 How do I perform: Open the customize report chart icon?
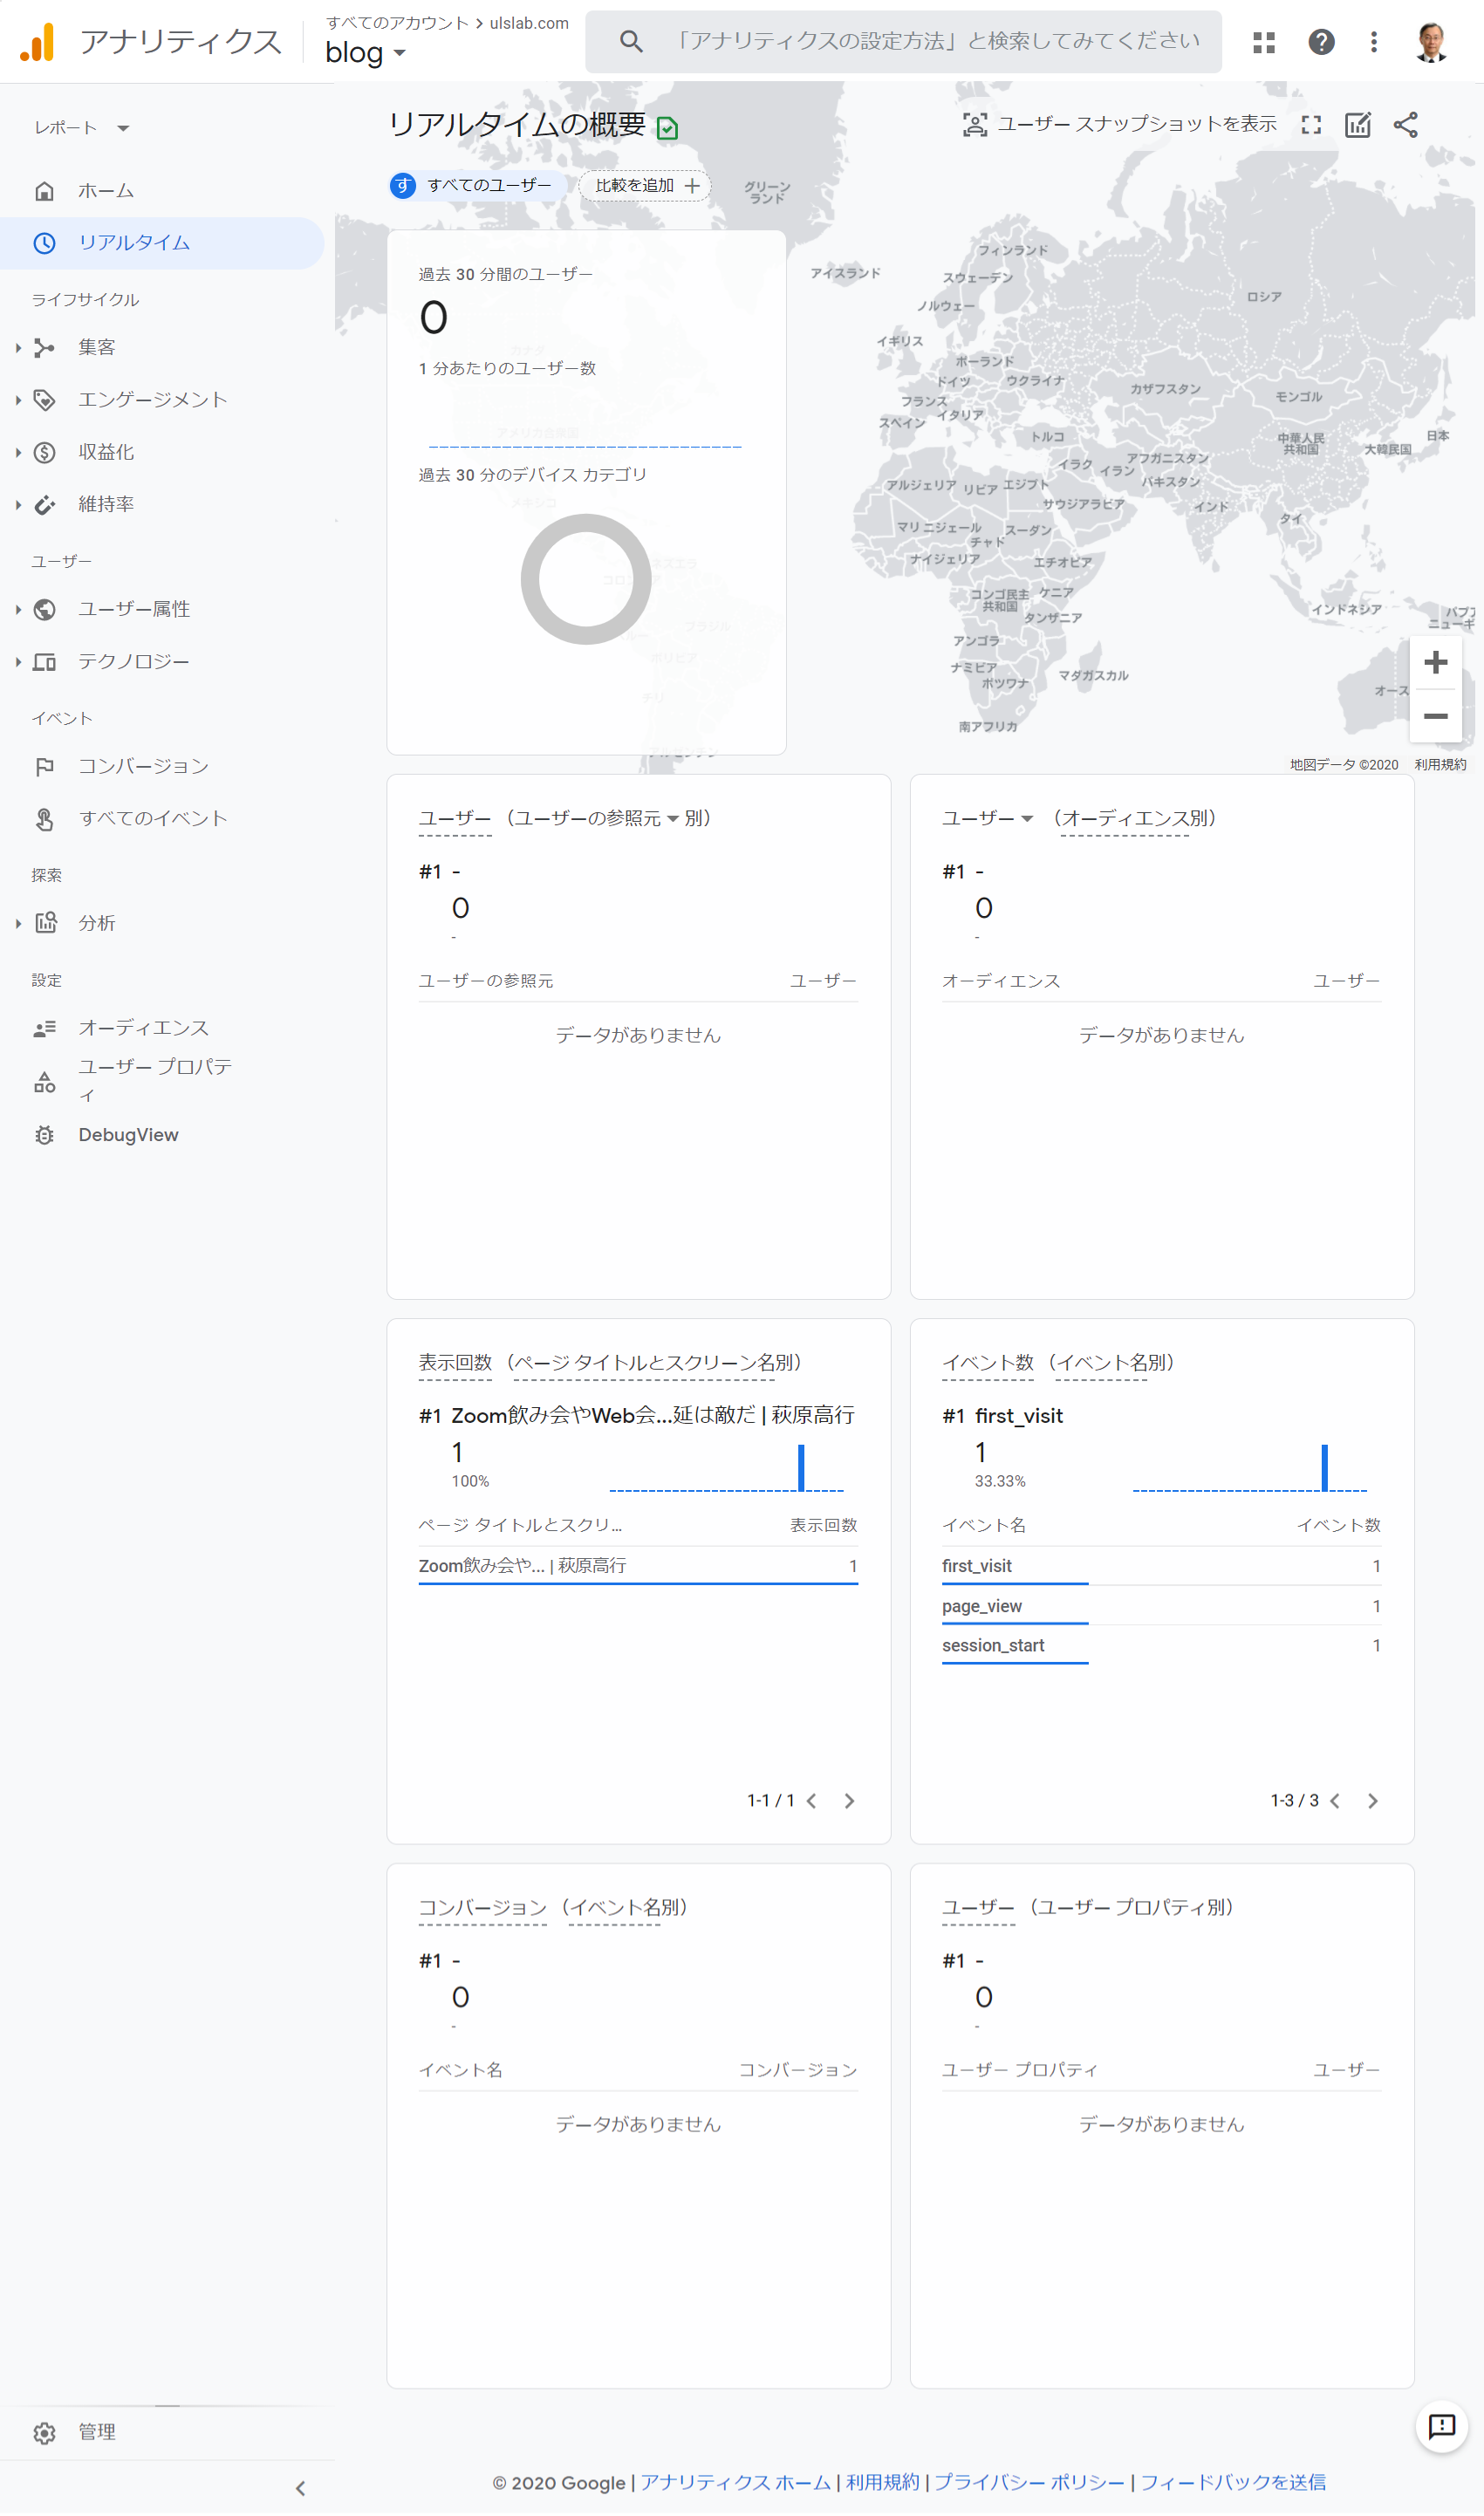[1357, 125]
